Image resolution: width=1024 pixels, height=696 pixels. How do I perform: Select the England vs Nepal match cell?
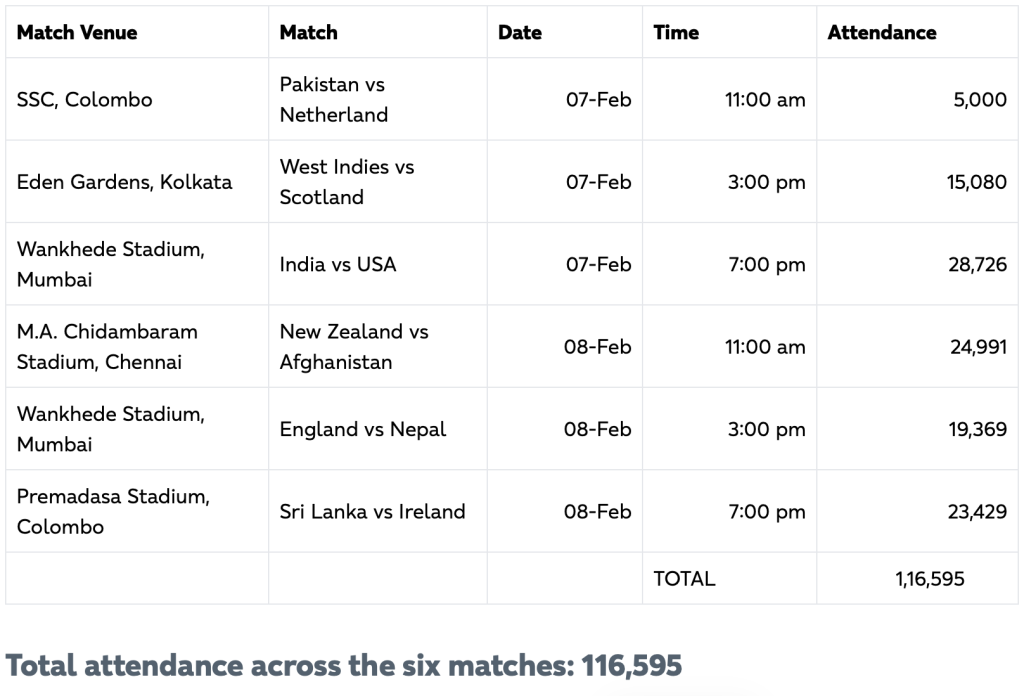363,429
